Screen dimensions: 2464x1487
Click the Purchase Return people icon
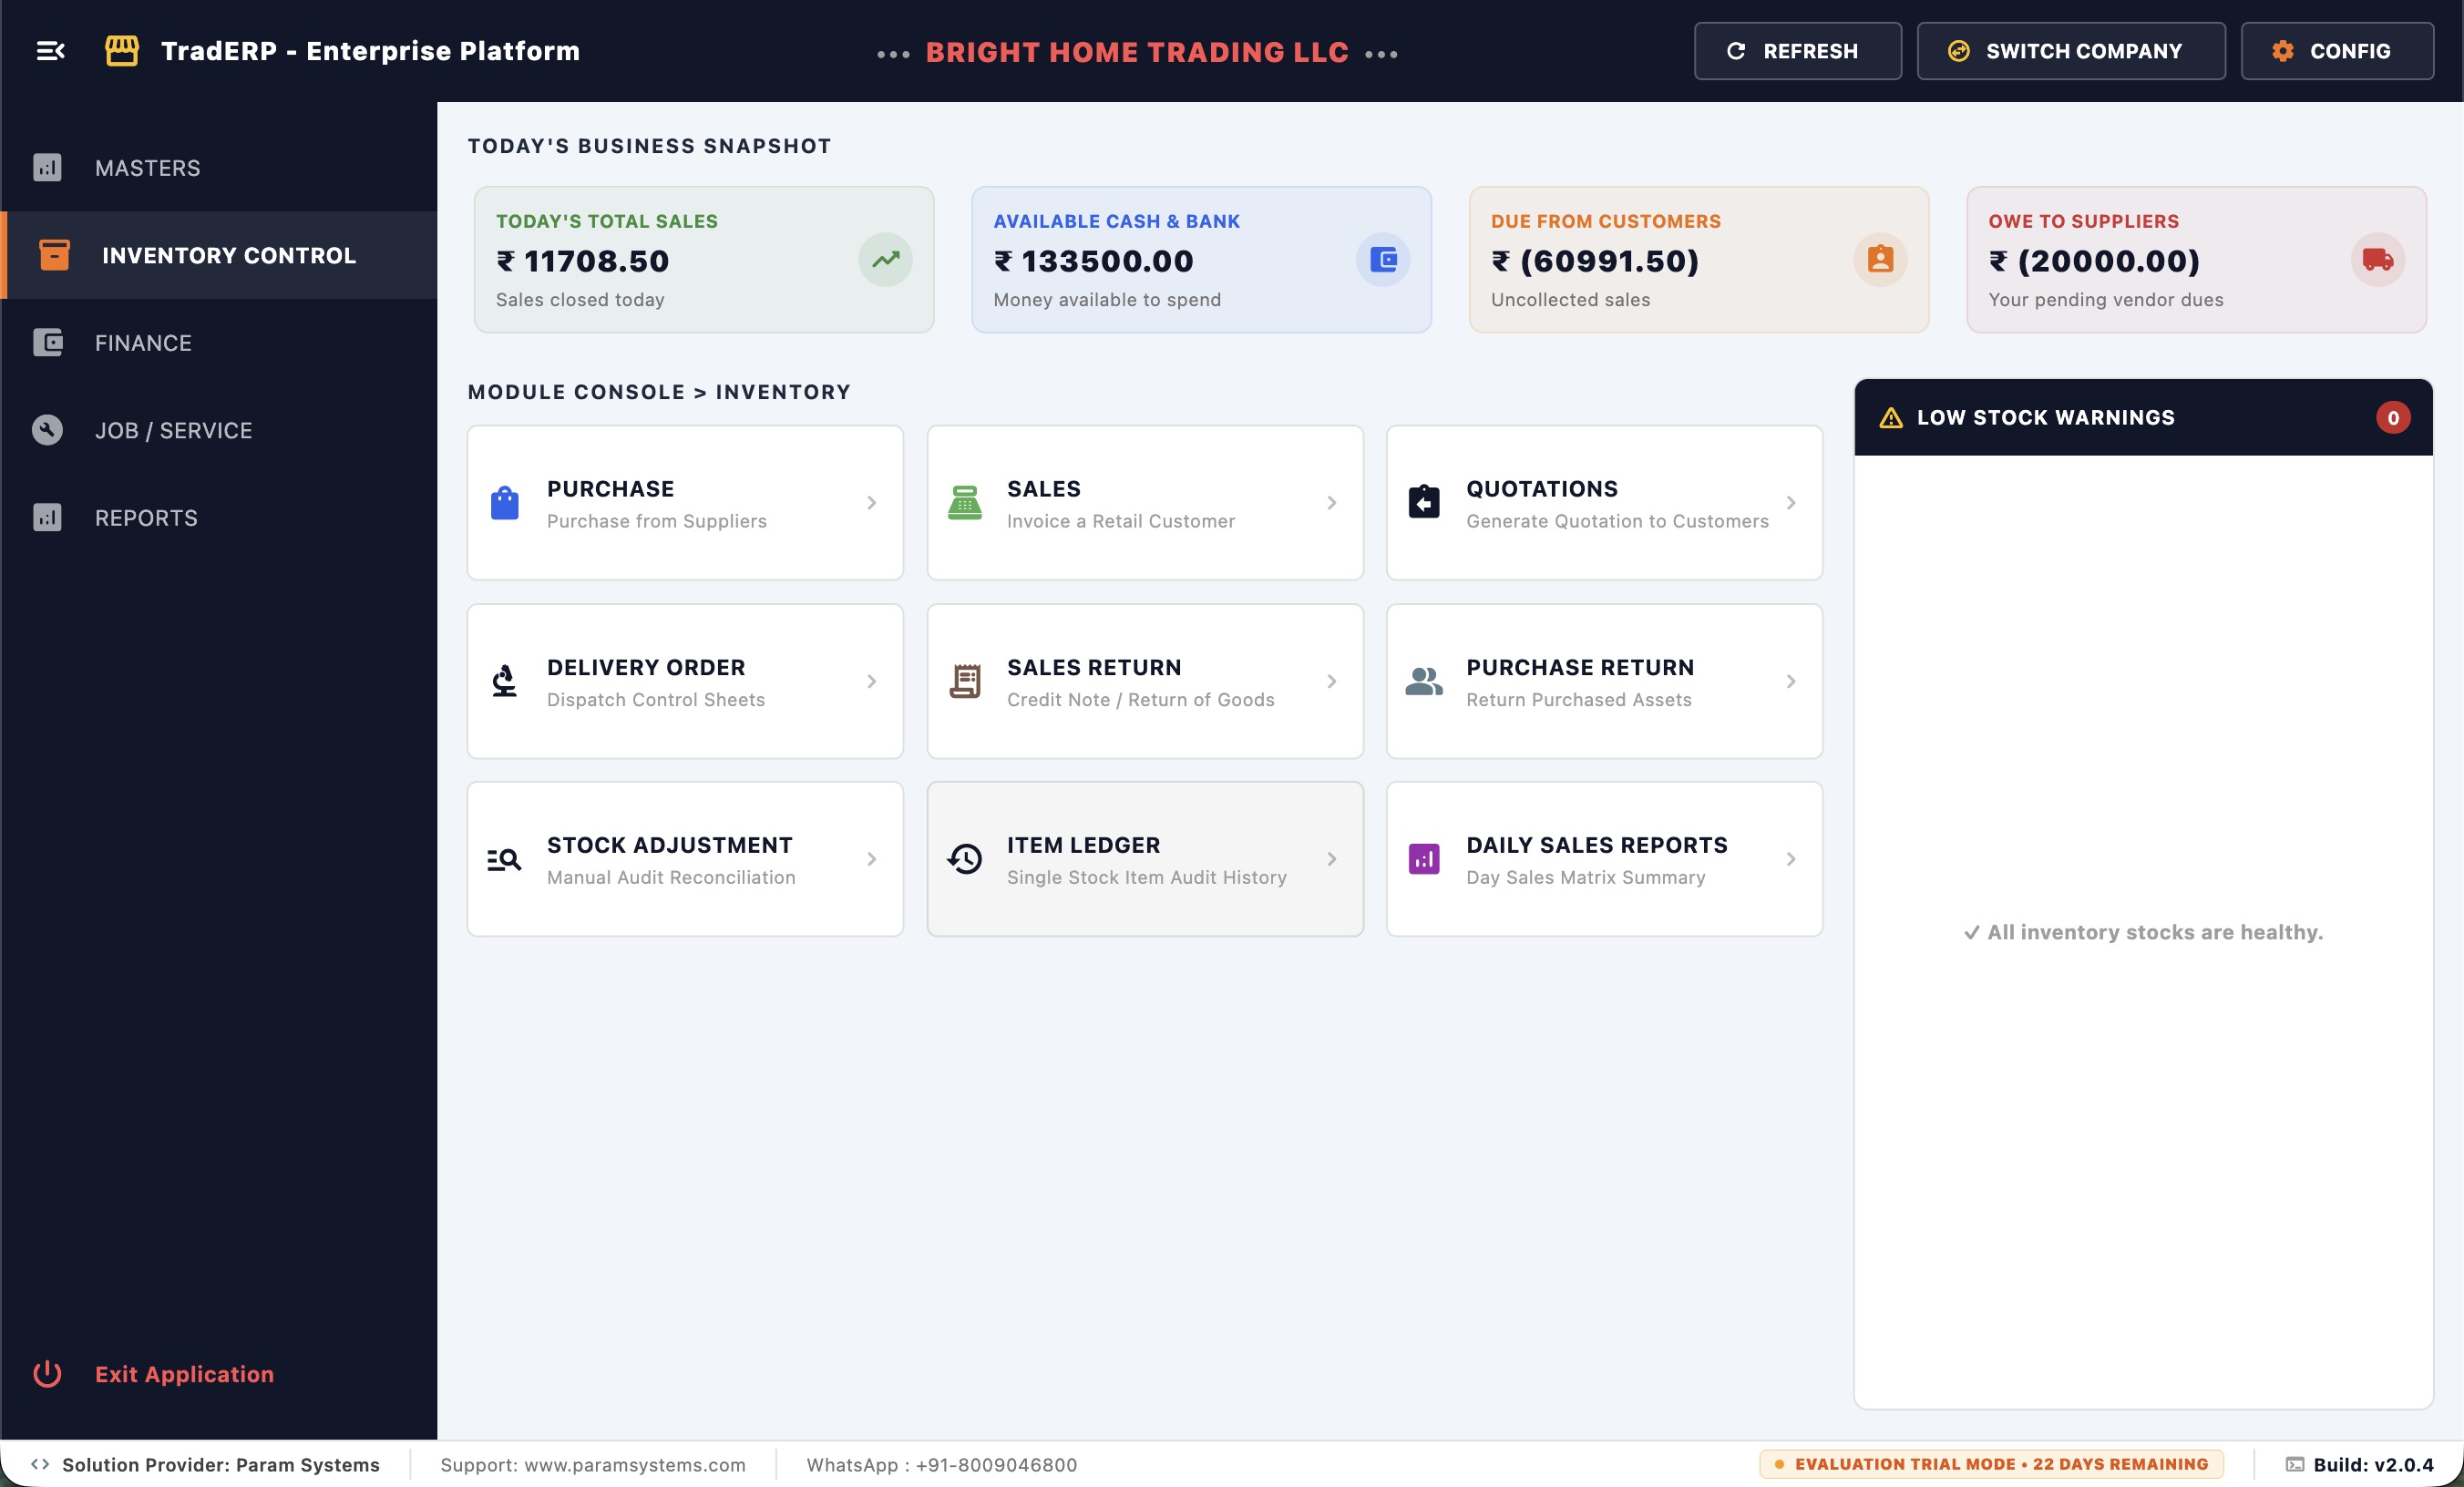[x=1424, y=681]
